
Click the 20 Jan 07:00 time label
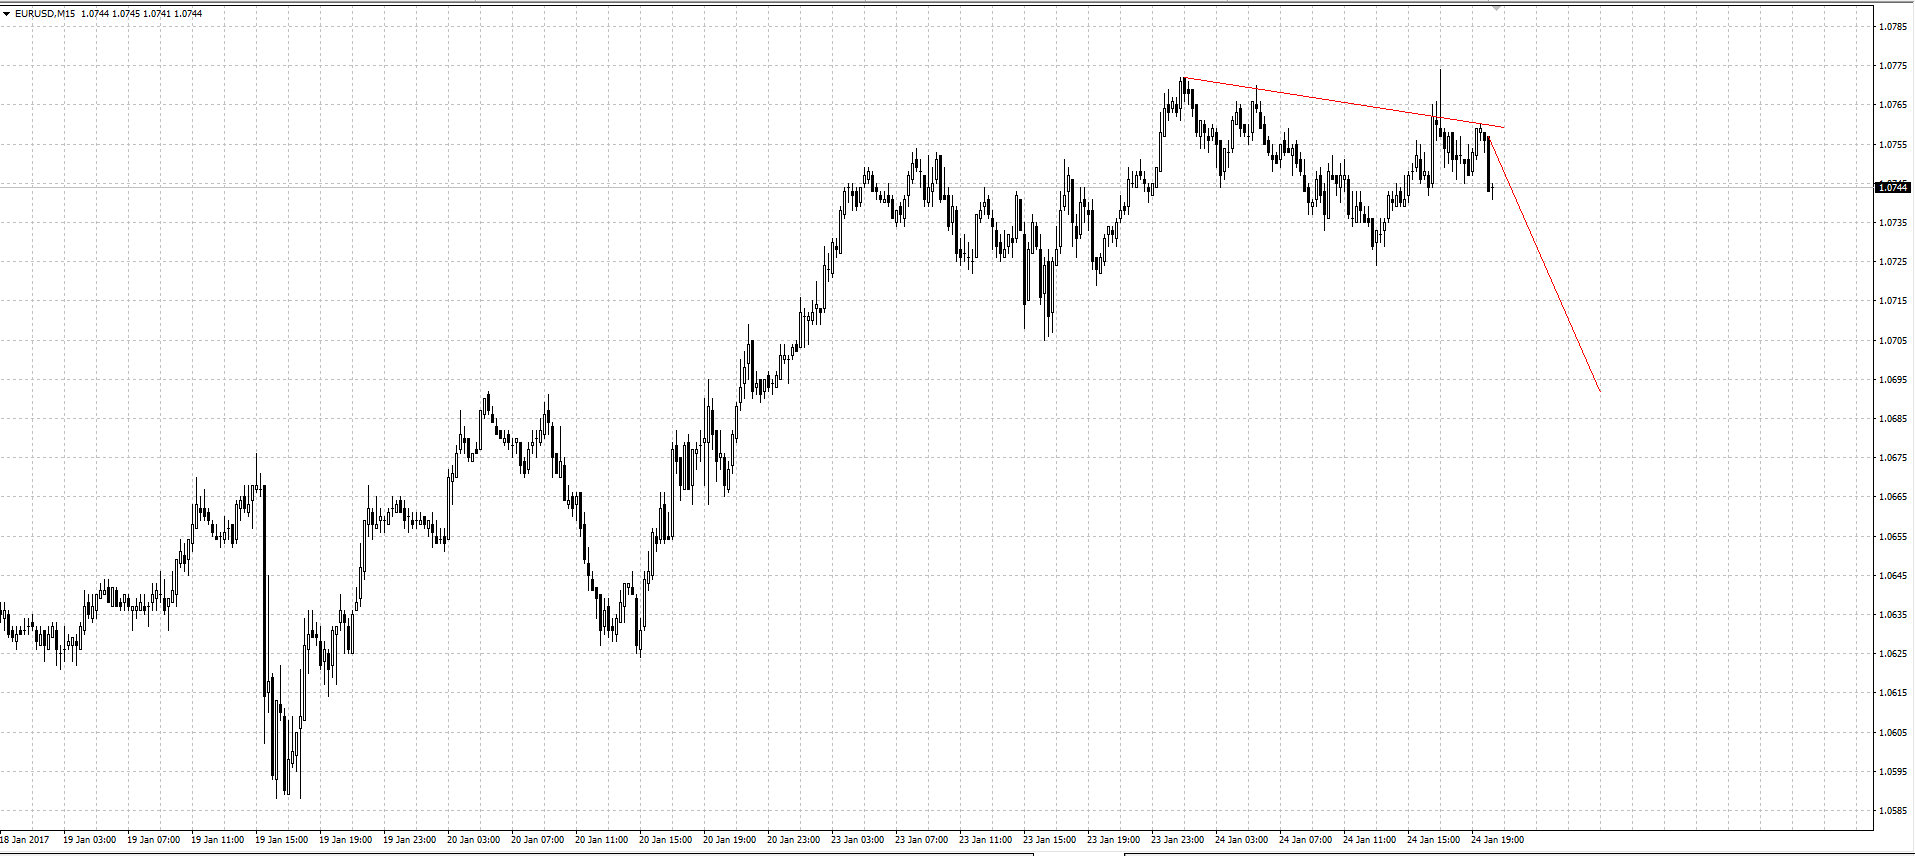pyautogui.click(x=537, y=840)
